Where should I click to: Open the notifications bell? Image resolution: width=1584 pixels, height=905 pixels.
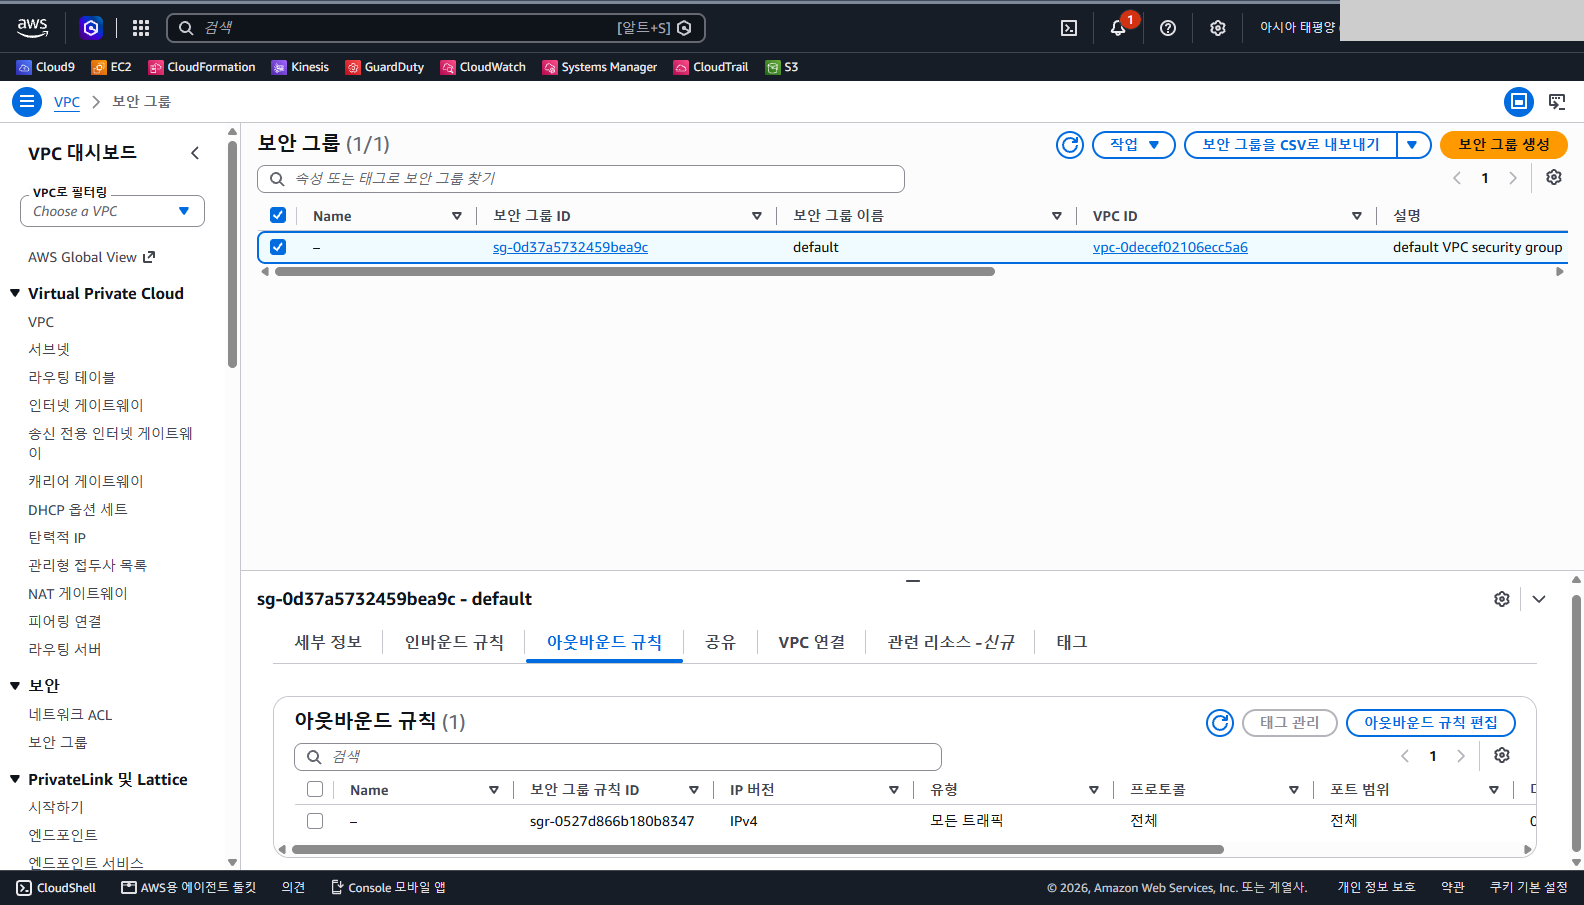(x=1118, y=28)
